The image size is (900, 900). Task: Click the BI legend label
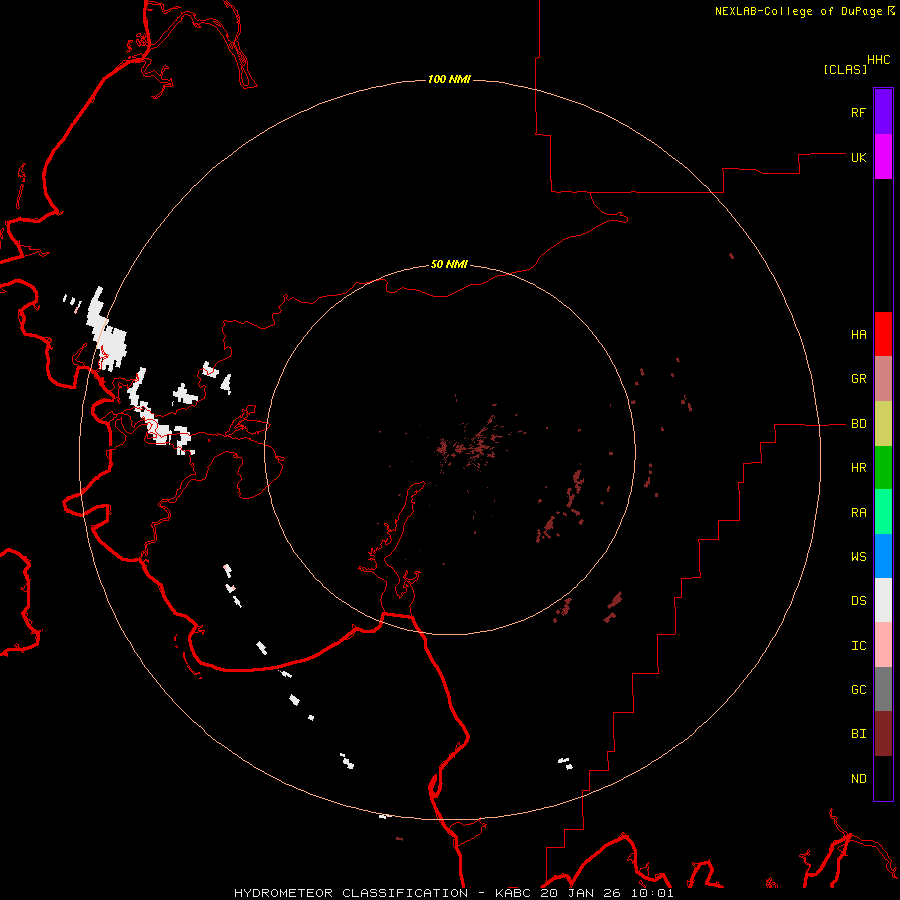coord(858,734)
